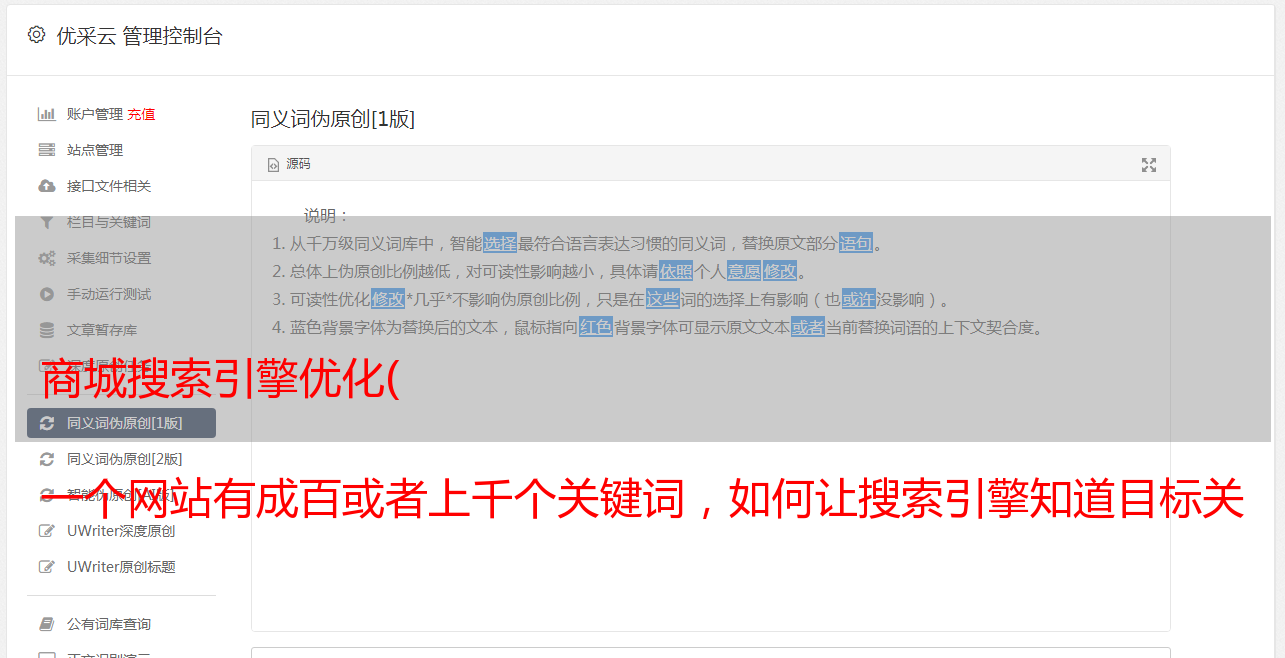
Task: Click the highlighted word 选择 in the text
Action: click(x=500, y=243)
